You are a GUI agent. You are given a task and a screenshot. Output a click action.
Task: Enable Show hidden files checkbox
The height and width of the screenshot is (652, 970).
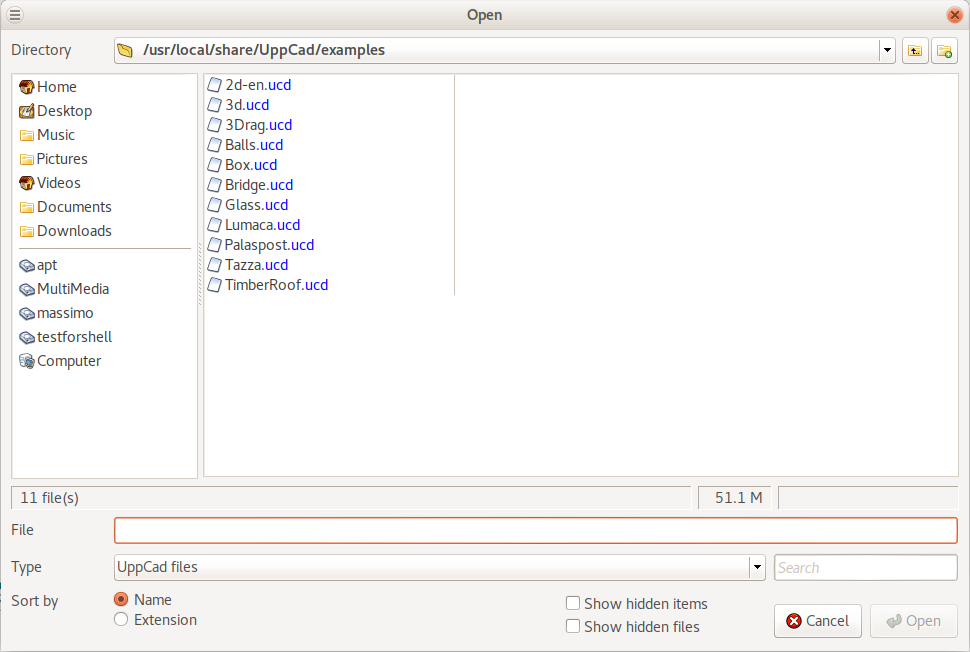pos(573,626)
